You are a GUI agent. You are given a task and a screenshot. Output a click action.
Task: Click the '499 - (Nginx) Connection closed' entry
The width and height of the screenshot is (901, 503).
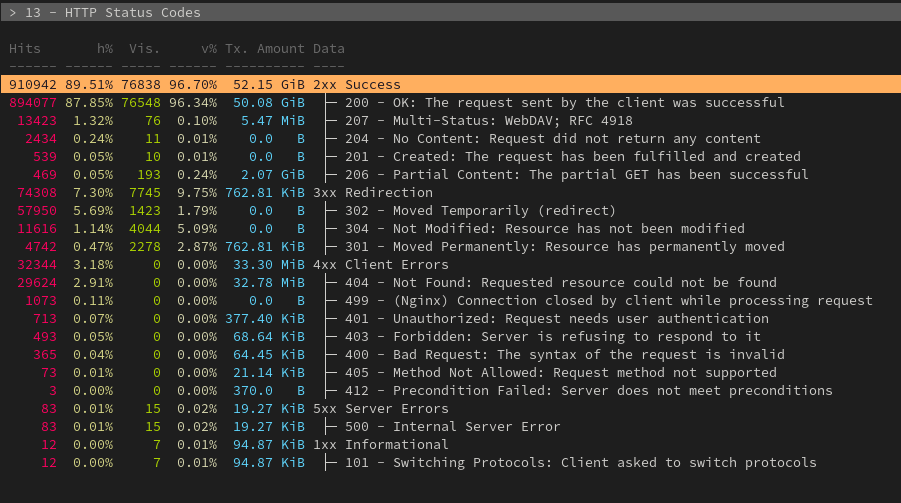(x=608, y=301)
